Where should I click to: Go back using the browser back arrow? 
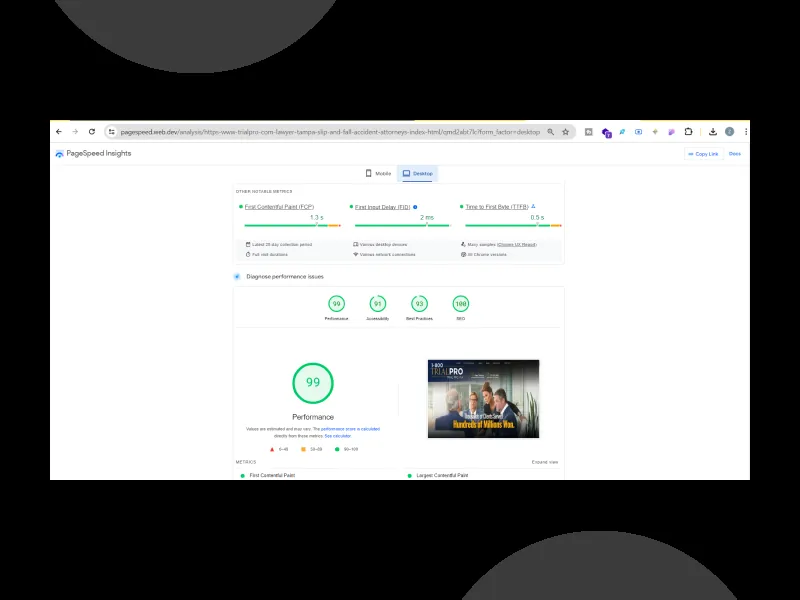(x=59, y=132)
